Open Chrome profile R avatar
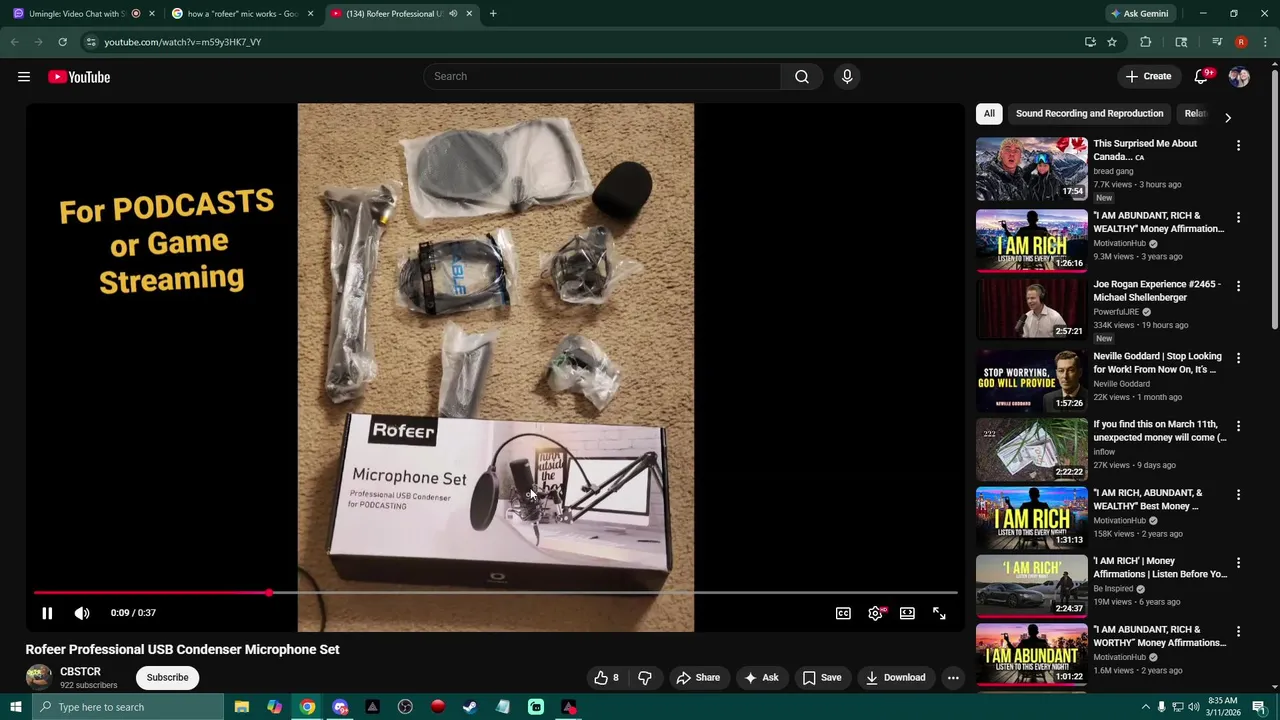The height and width of the screenshot is (720, 1280). [x=1241, y=42]
